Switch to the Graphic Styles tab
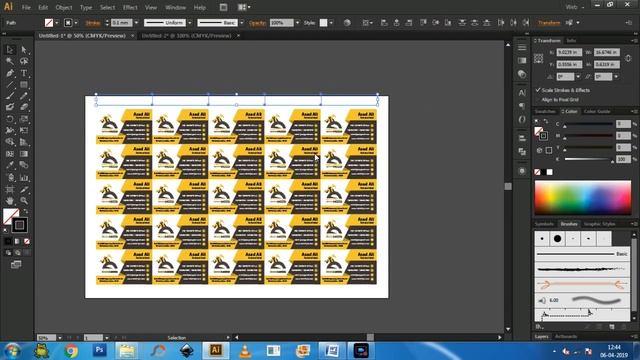Viewport: 640px width, 360px height. click(599, 224)
